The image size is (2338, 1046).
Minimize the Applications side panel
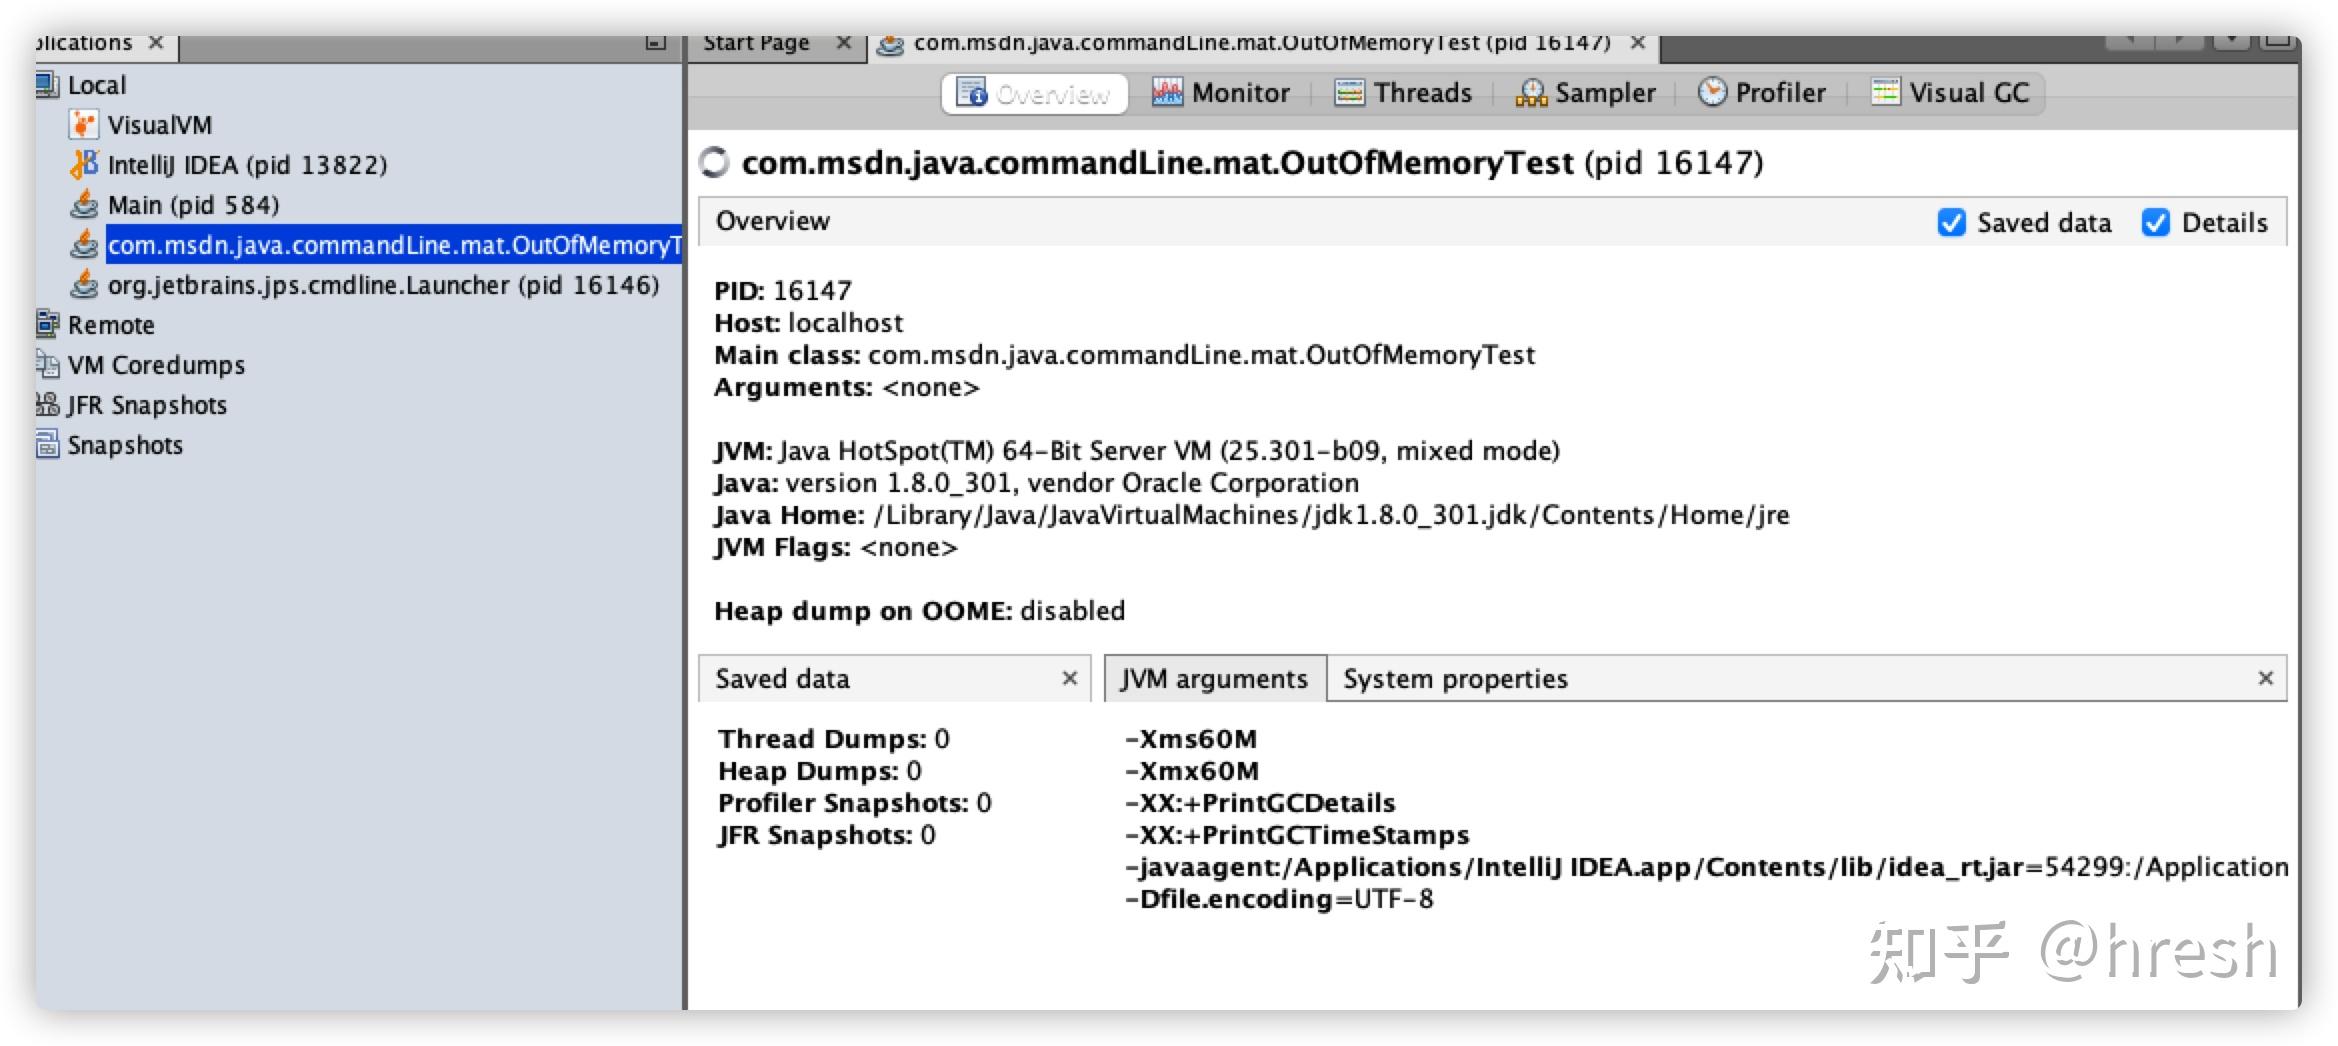[656, 43]
